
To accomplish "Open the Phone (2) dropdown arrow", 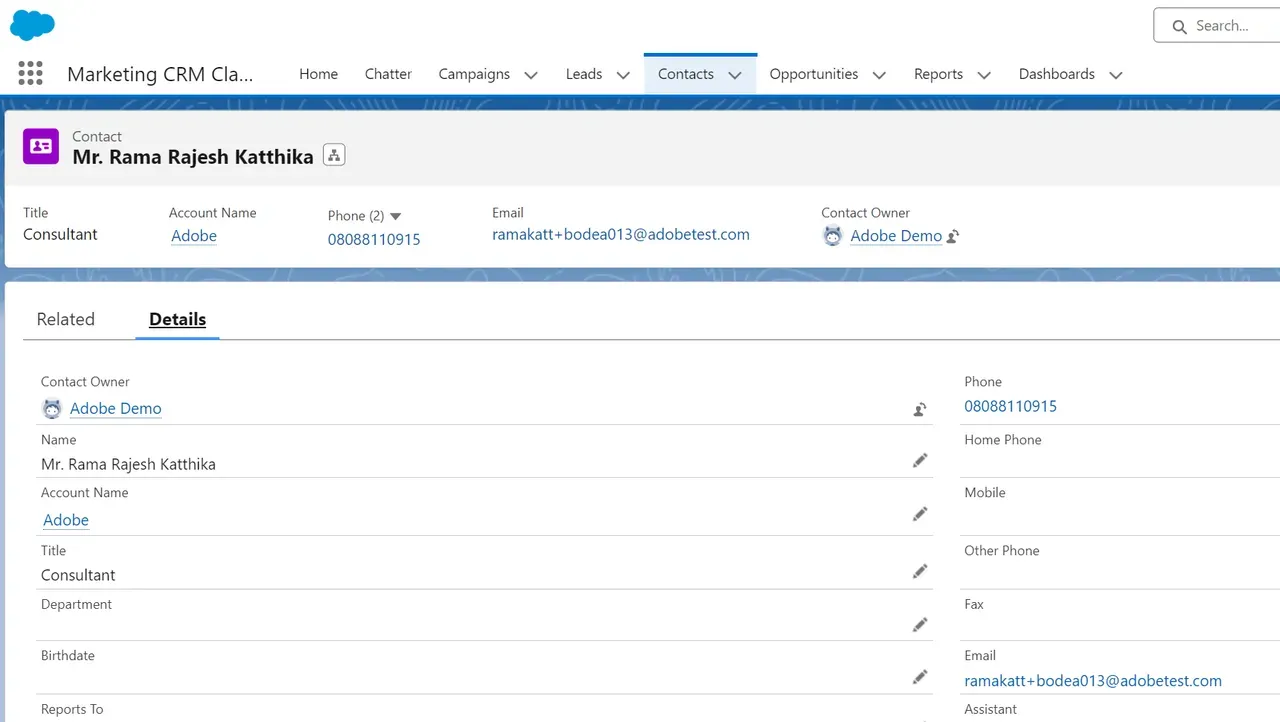I will 395,216.
